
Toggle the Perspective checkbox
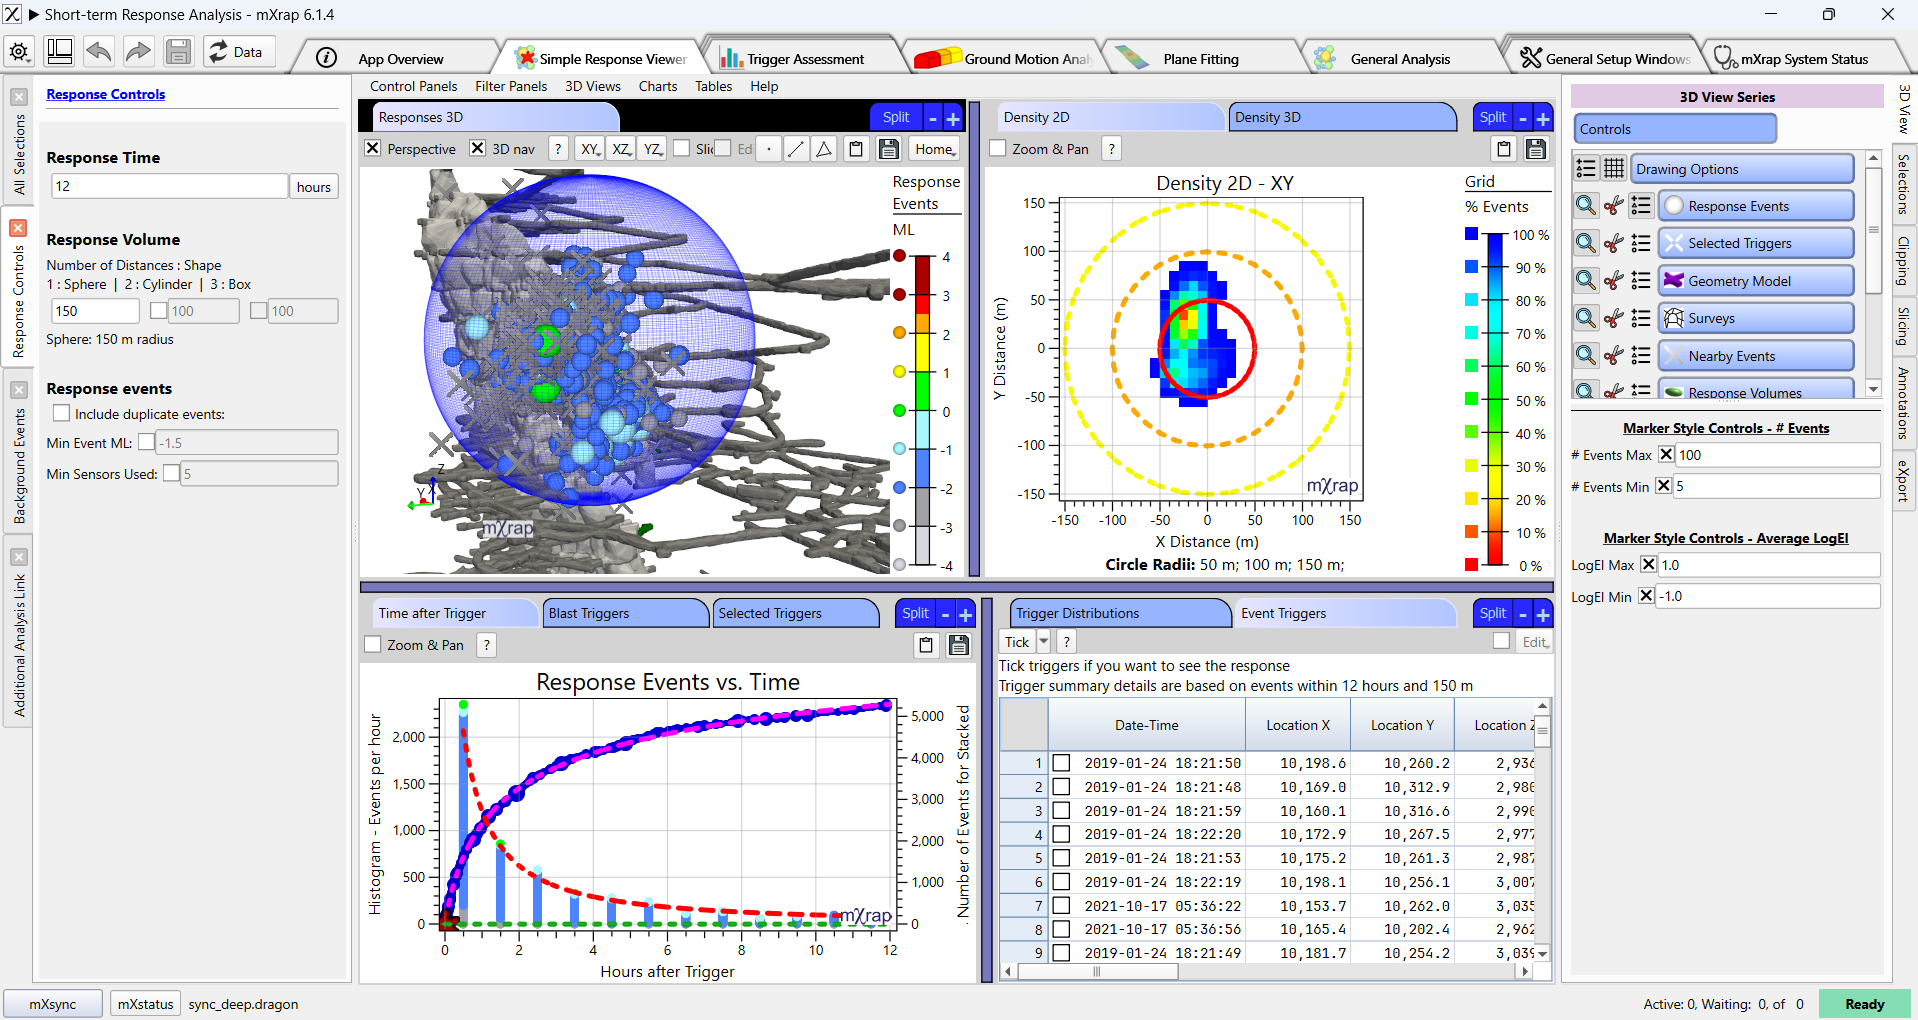tap(372, 148)
